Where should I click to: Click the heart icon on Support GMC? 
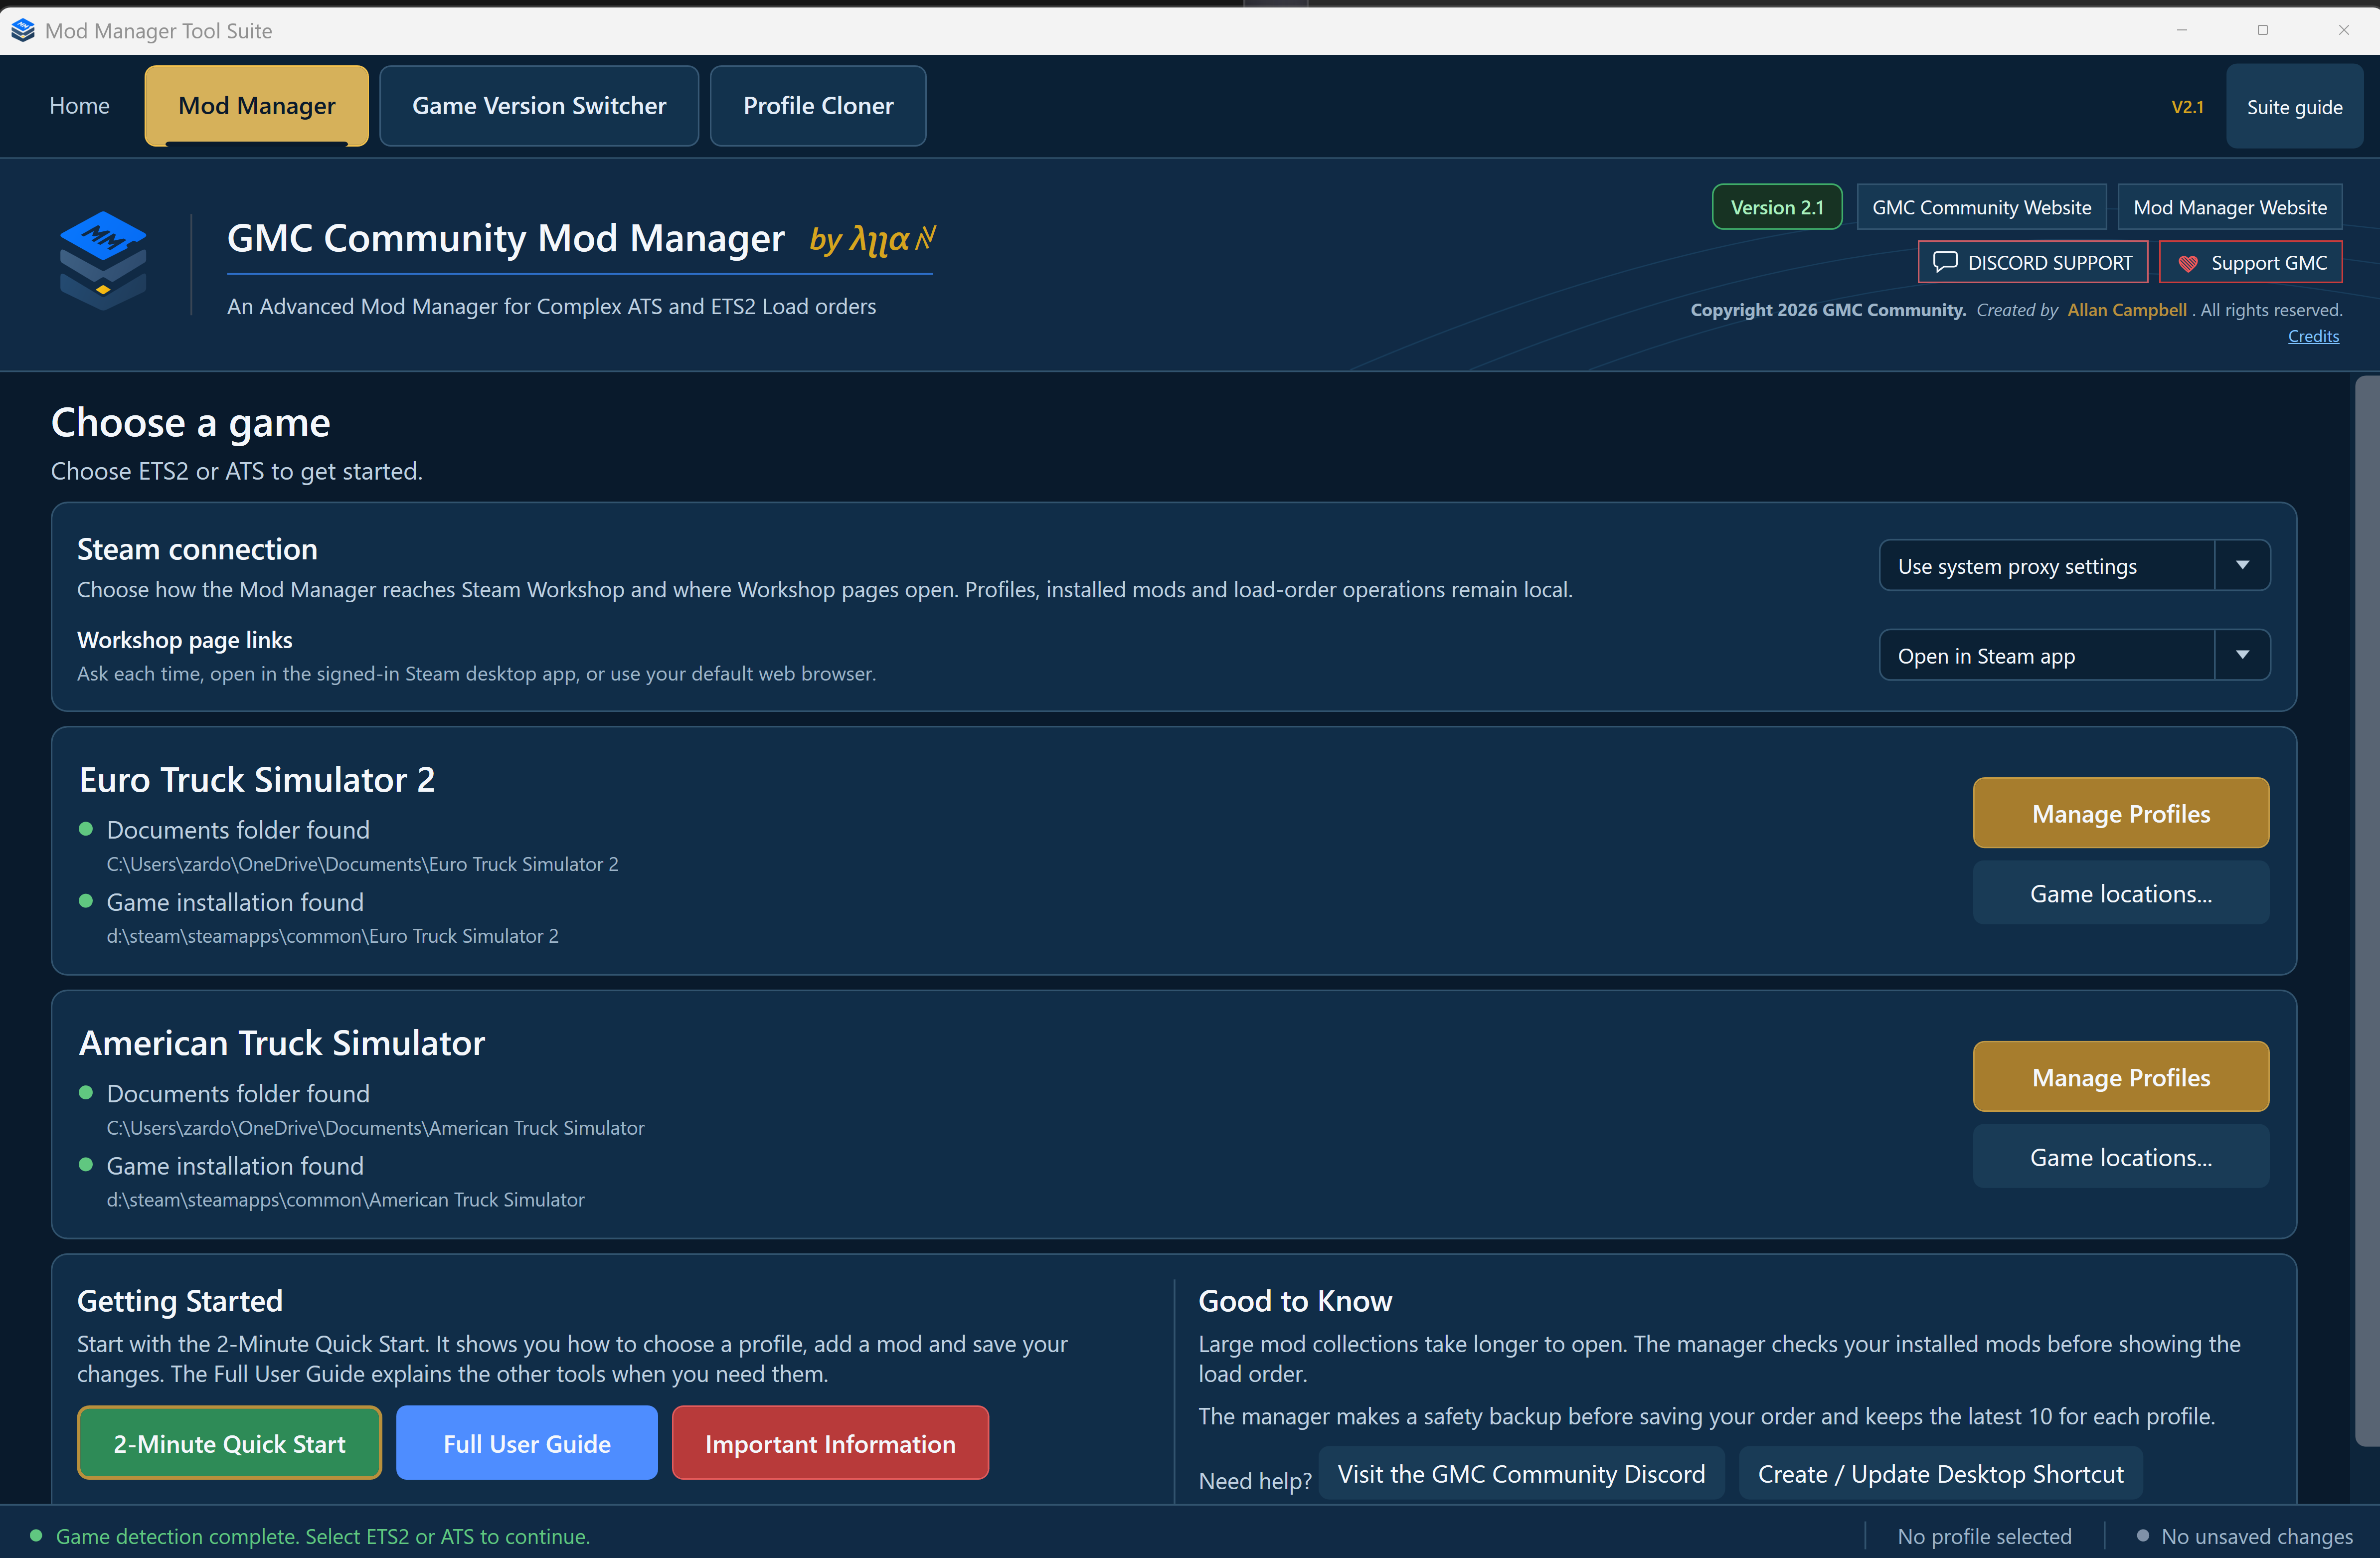tap(2188, 263)
